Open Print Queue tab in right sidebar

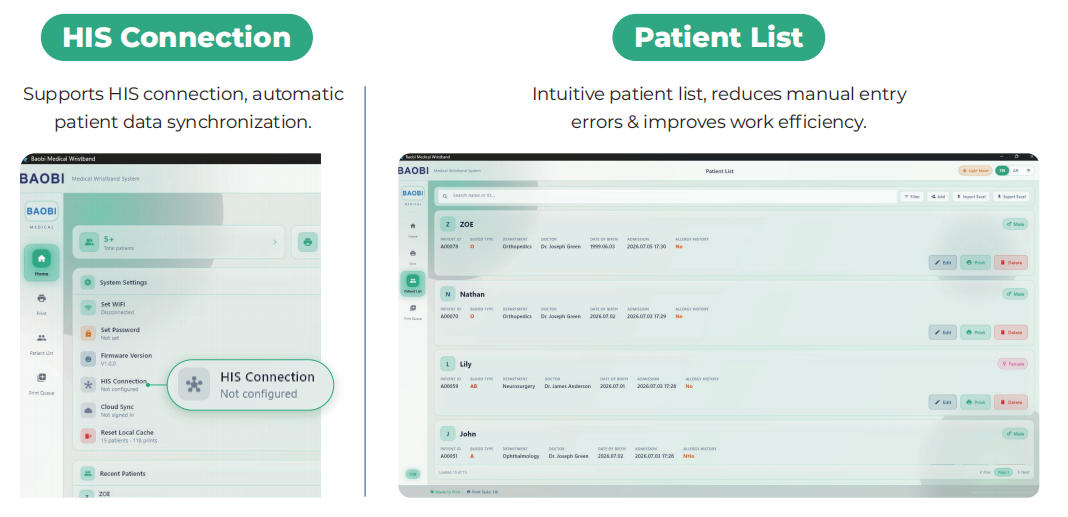pos(413,312)
